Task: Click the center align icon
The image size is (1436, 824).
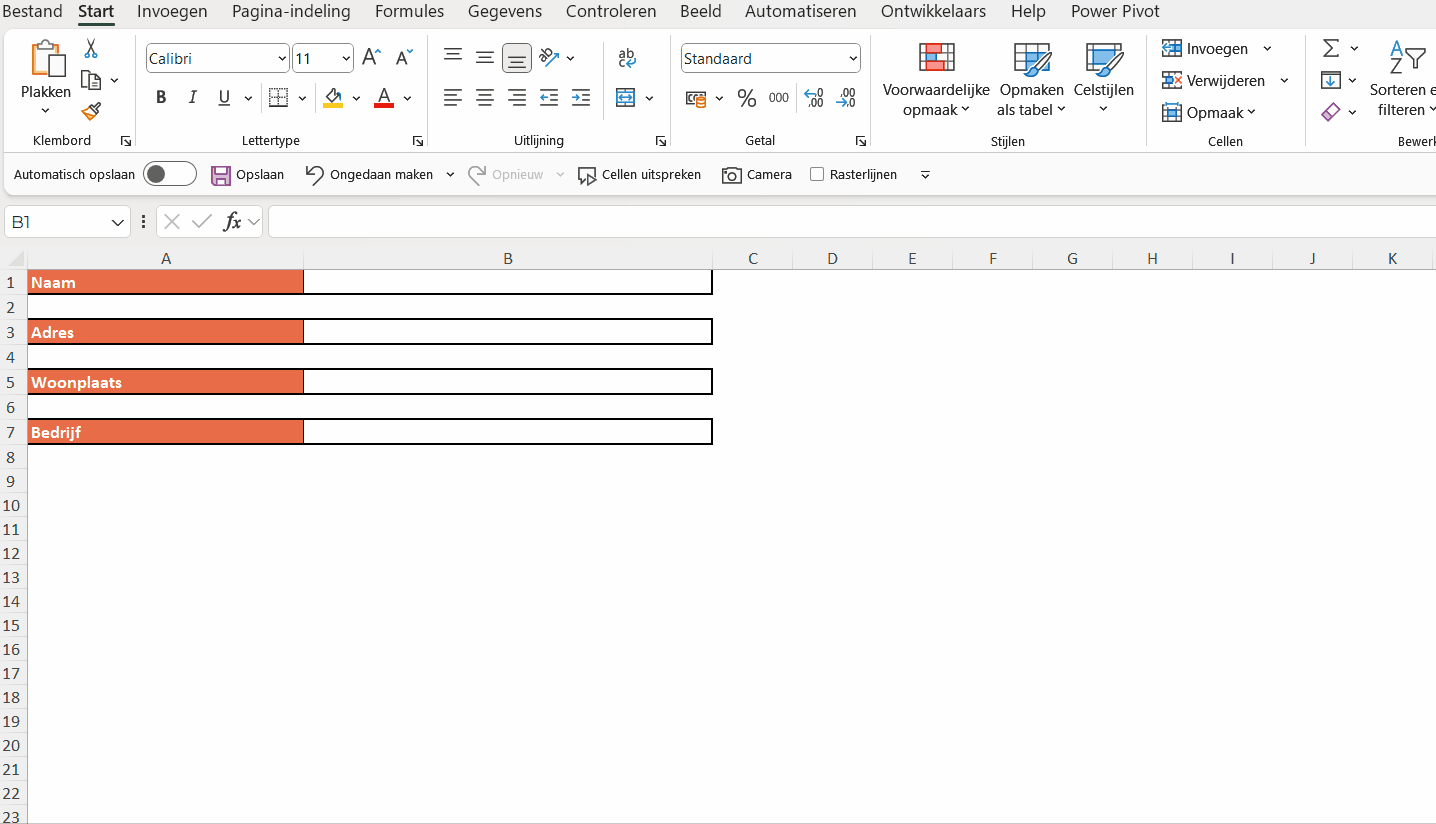Action: pyautogui.click(x=485, y=98)
